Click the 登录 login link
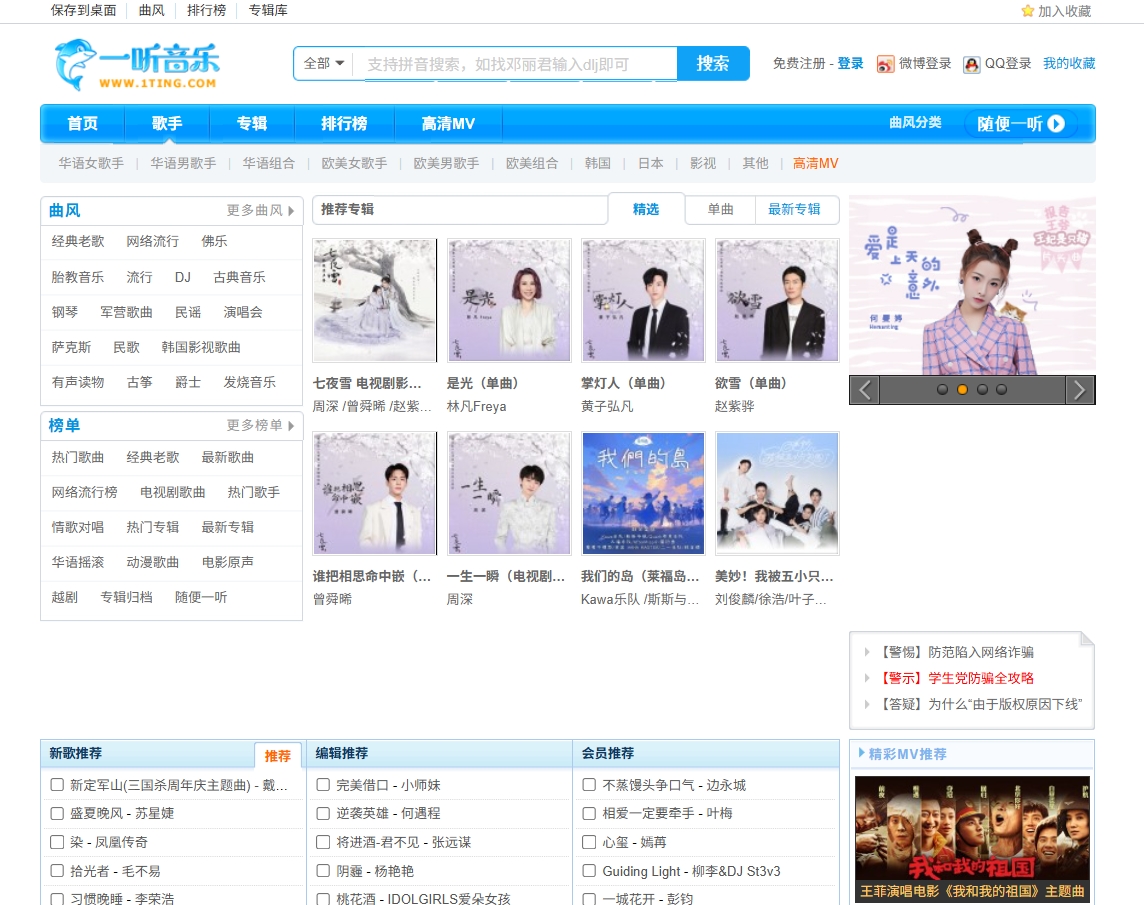Screen dimensions: 1144x905 point(849,62)
